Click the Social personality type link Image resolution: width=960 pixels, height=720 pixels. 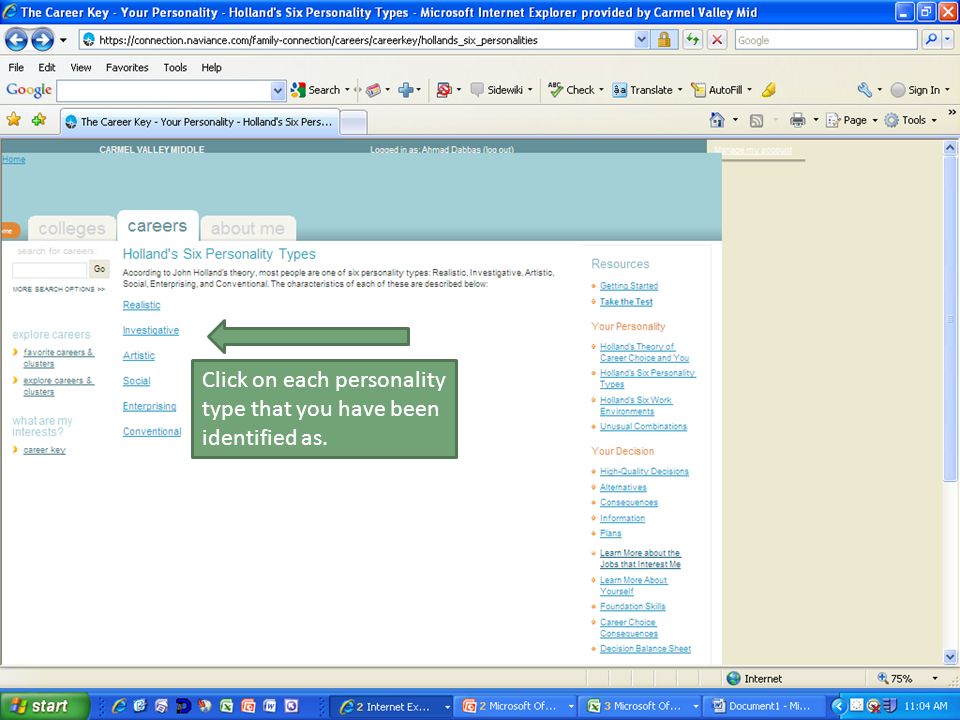[137, 381]
